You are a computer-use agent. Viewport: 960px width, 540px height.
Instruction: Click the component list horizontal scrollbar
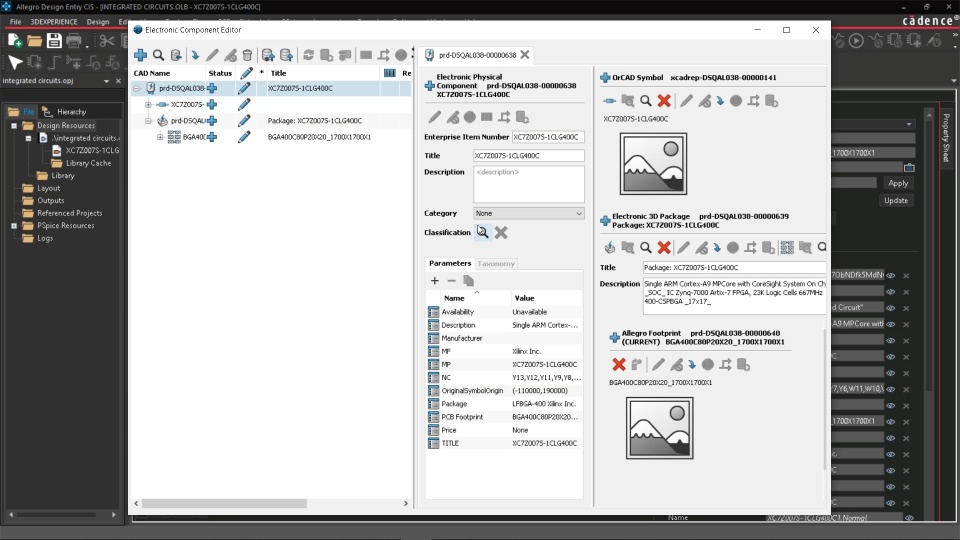pyautogui.click(x=224, y=503)
